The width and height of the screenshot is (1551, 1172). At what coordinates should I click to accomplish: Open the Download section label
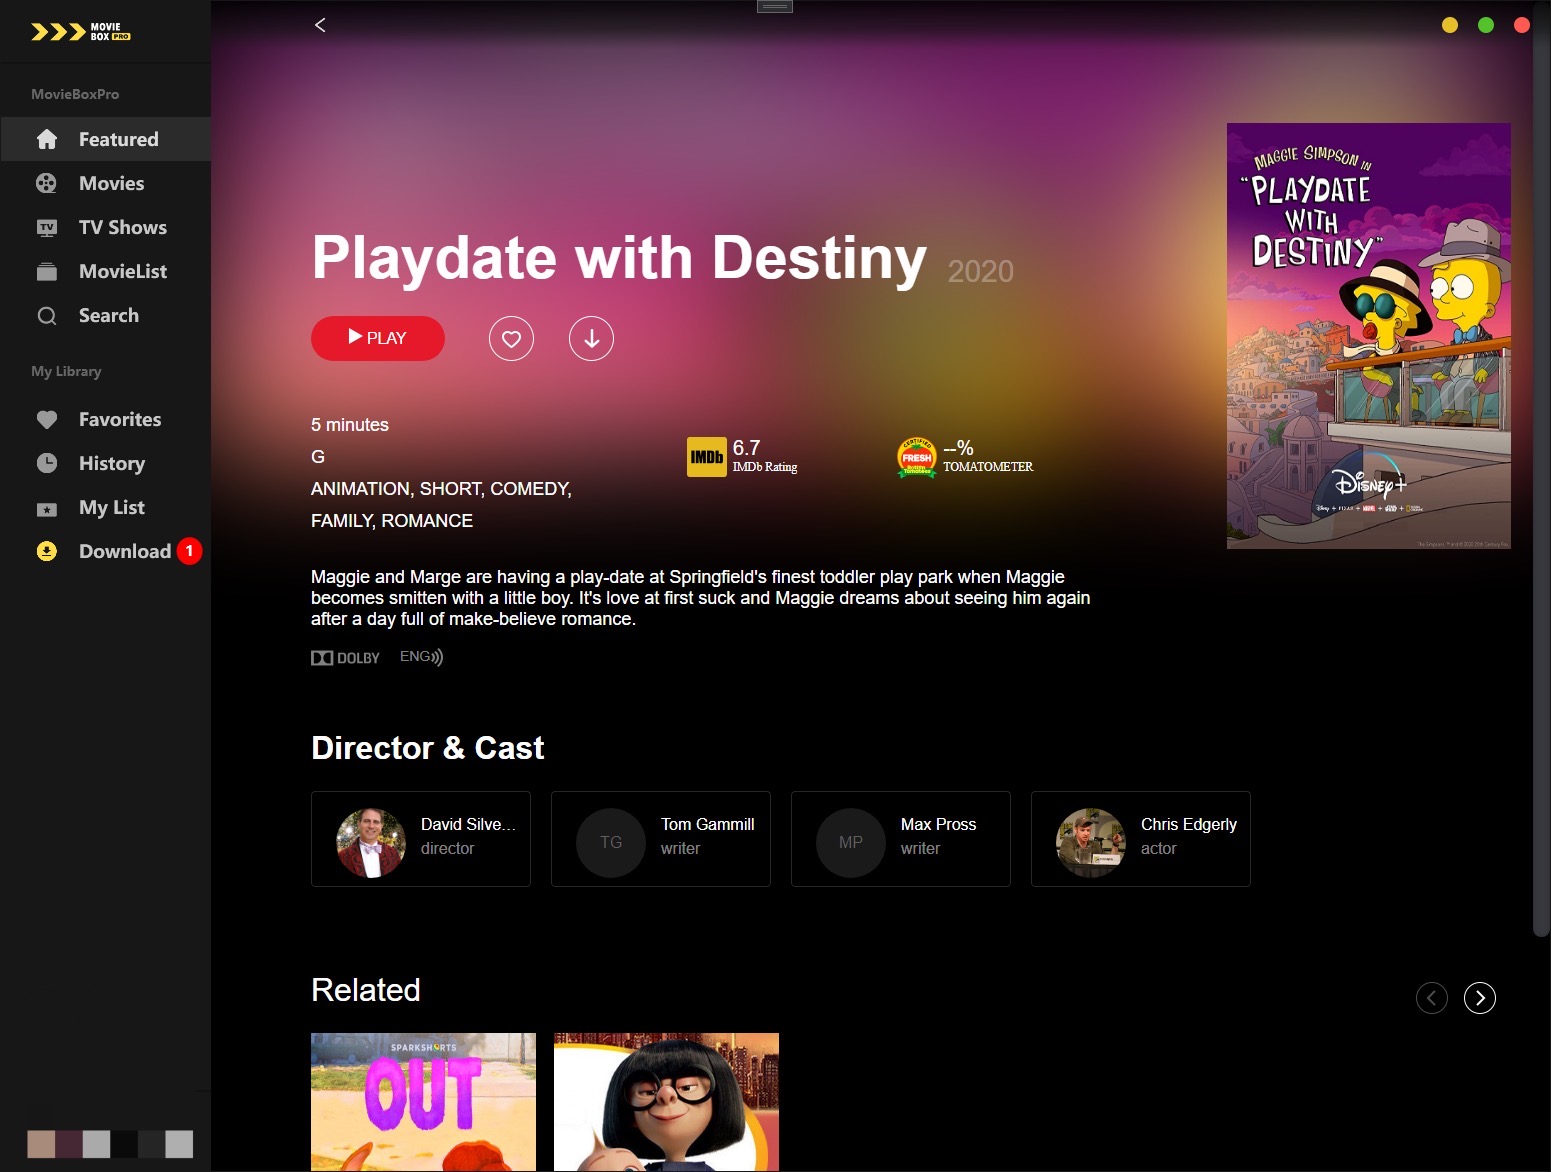[125, 551]
